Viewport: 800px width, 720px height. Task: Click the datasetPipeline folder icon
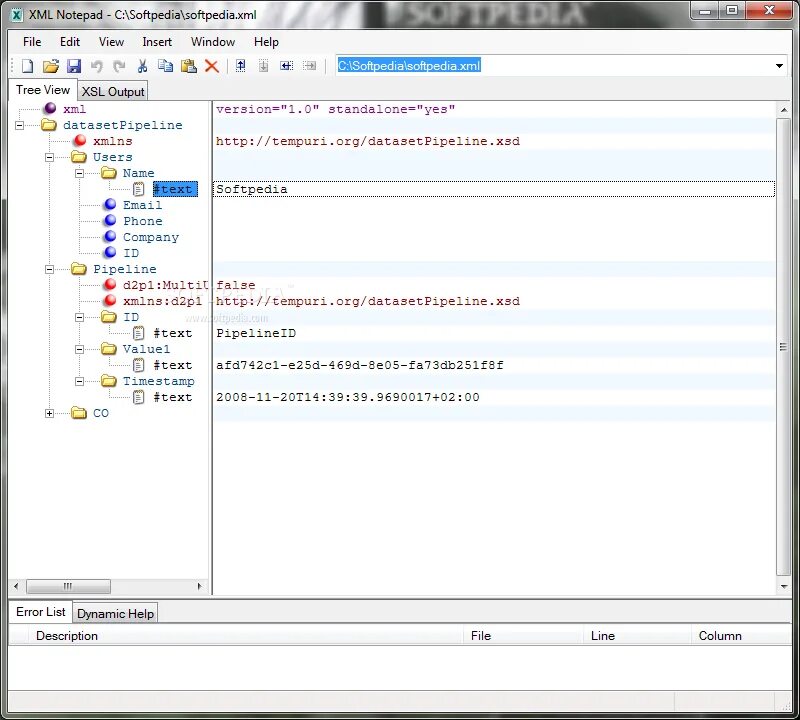[49, 125]
